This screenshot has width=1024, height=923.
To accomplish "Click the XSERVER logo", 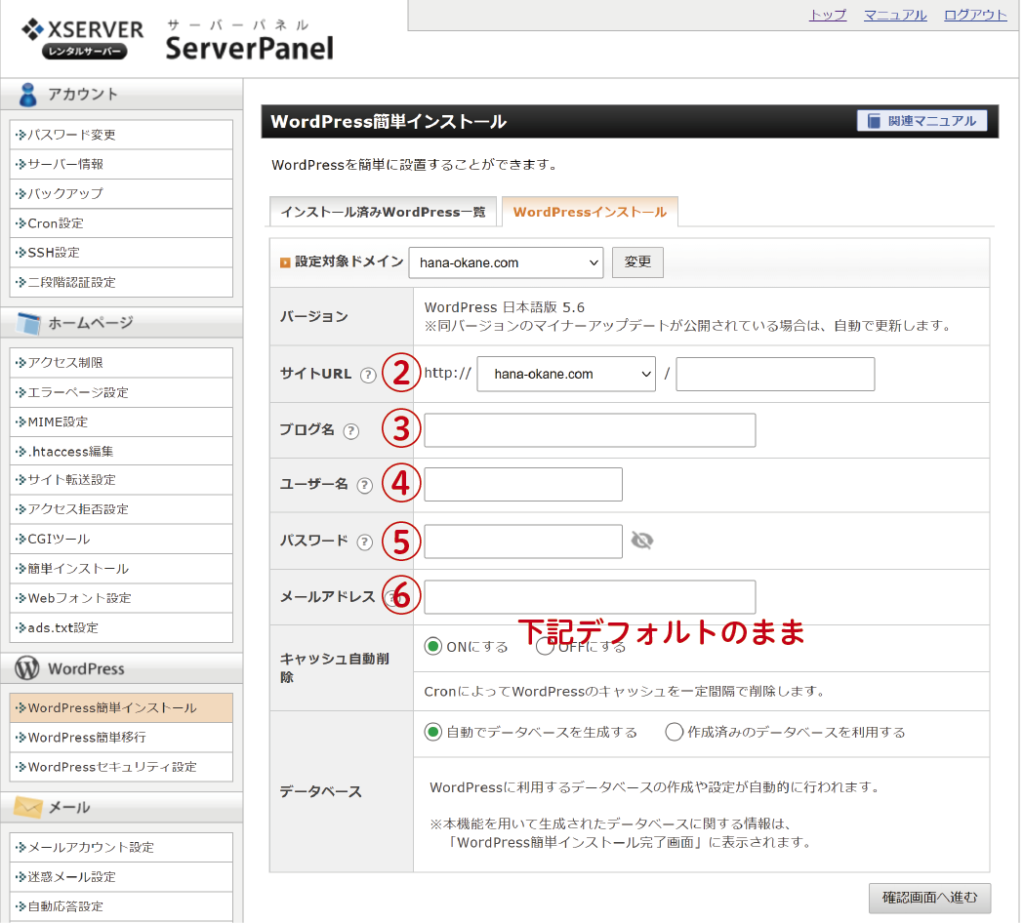I will click(x=82, y=39).
